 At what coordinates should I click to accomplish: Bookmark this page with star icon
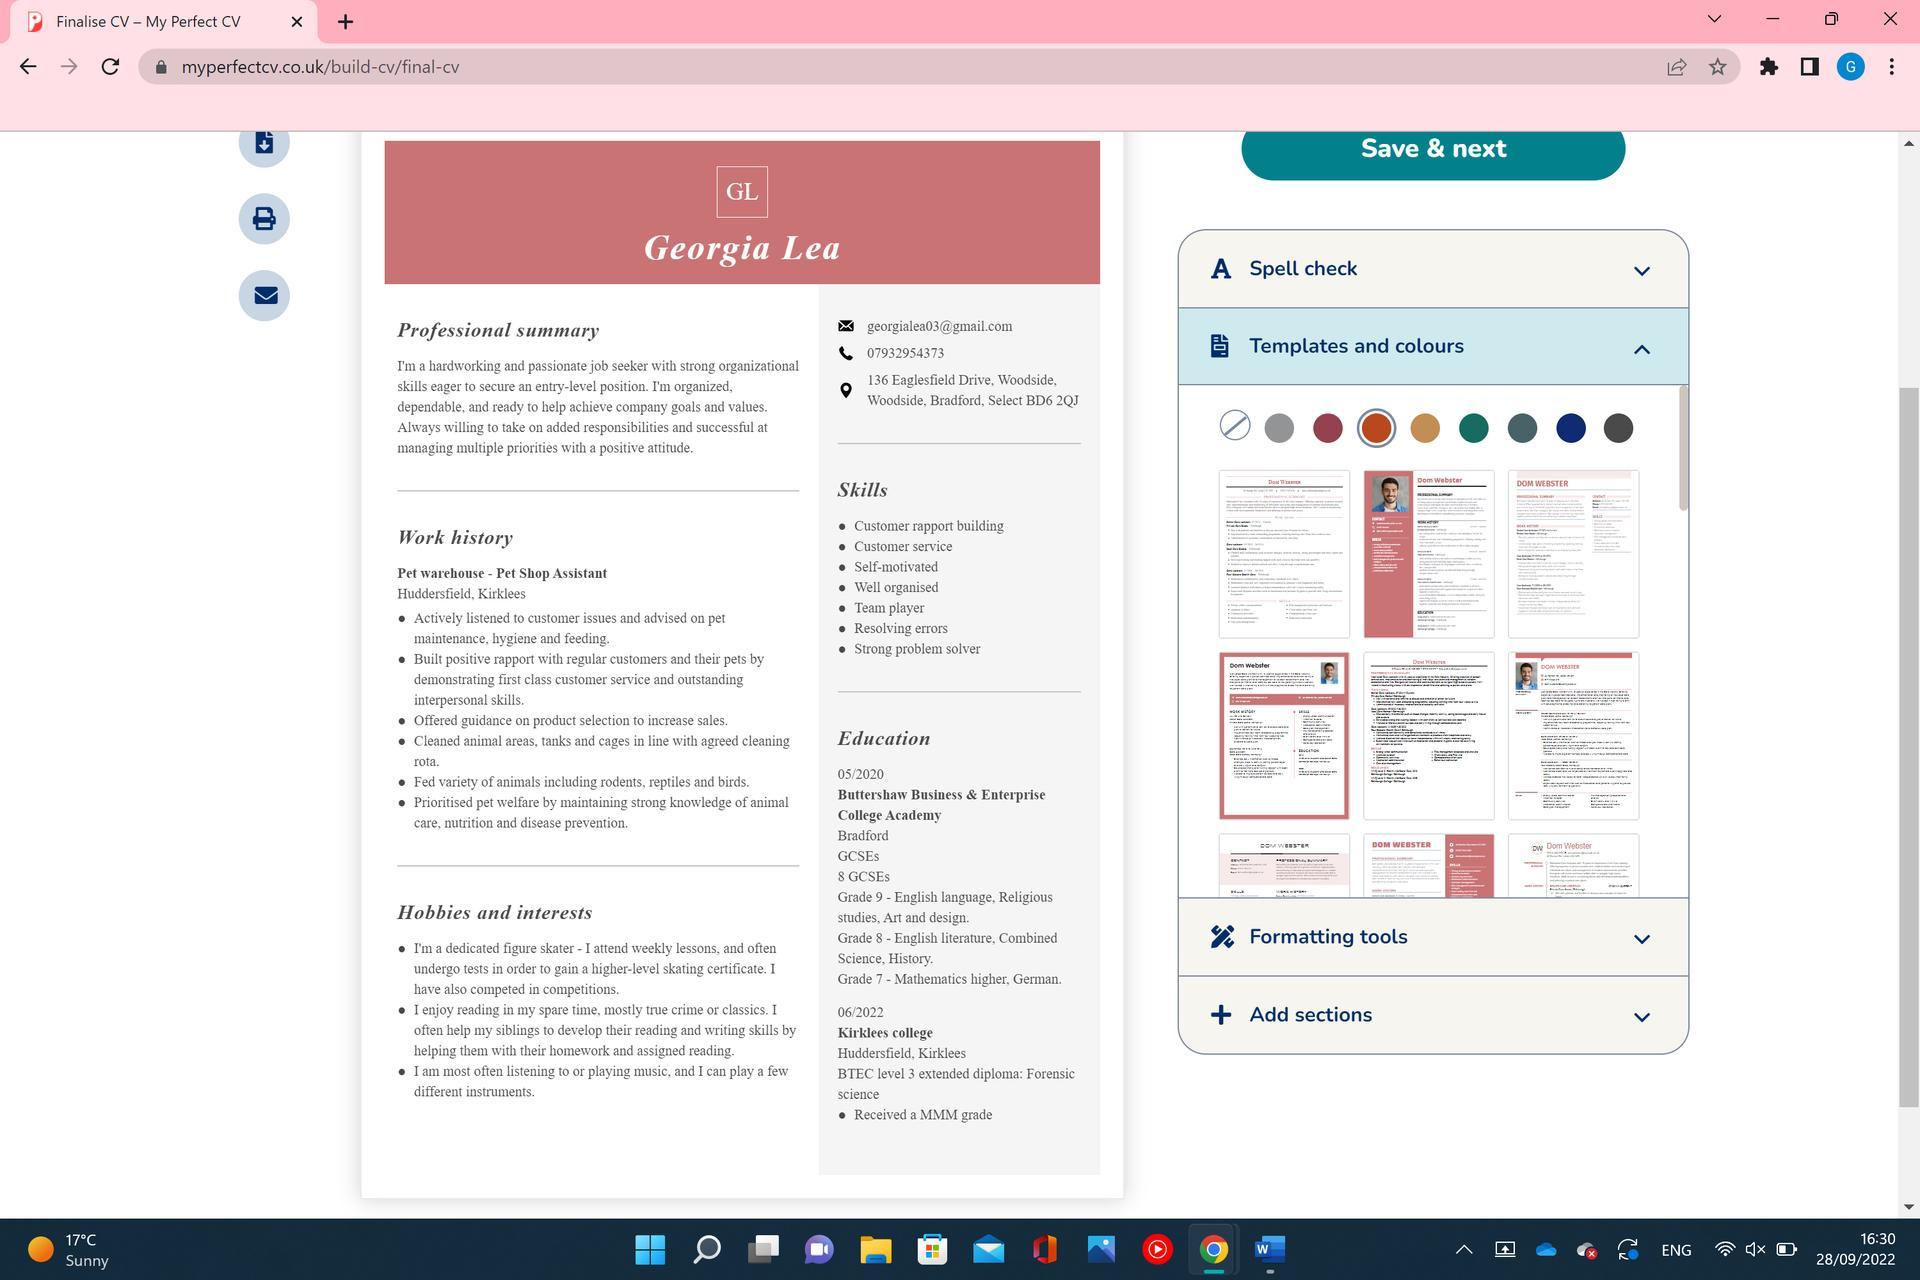tap(1718, 67)
